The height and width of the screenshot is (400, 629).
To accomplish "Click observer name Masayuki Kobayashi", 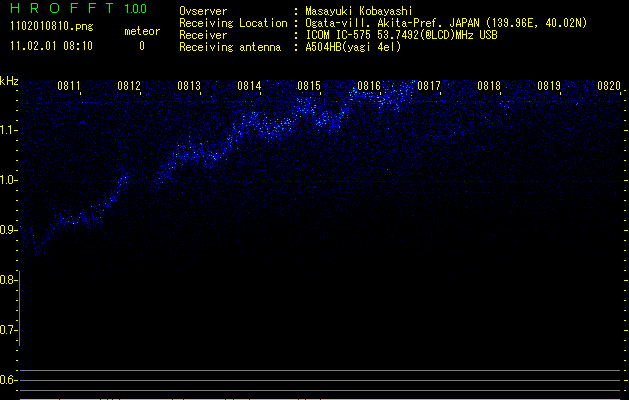I will (359, 11).
